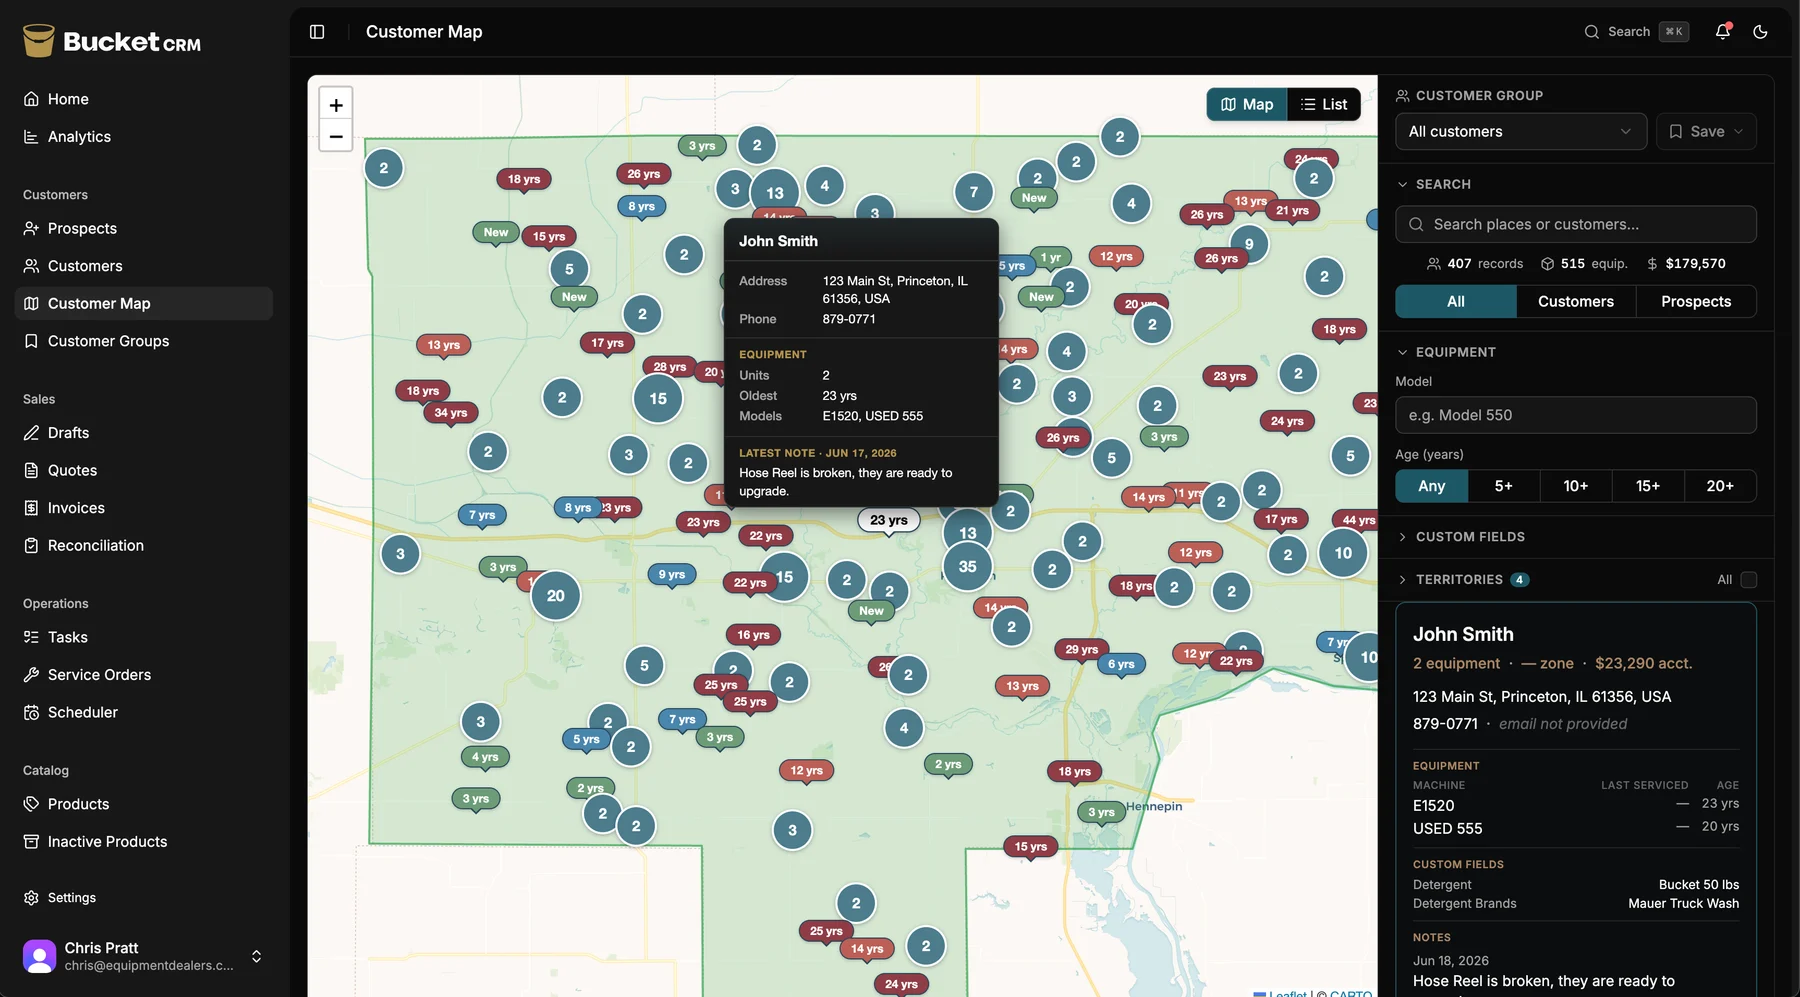Click Chris Pratt's user avatar
The image size is (1800, 997).
pos(39,956)
